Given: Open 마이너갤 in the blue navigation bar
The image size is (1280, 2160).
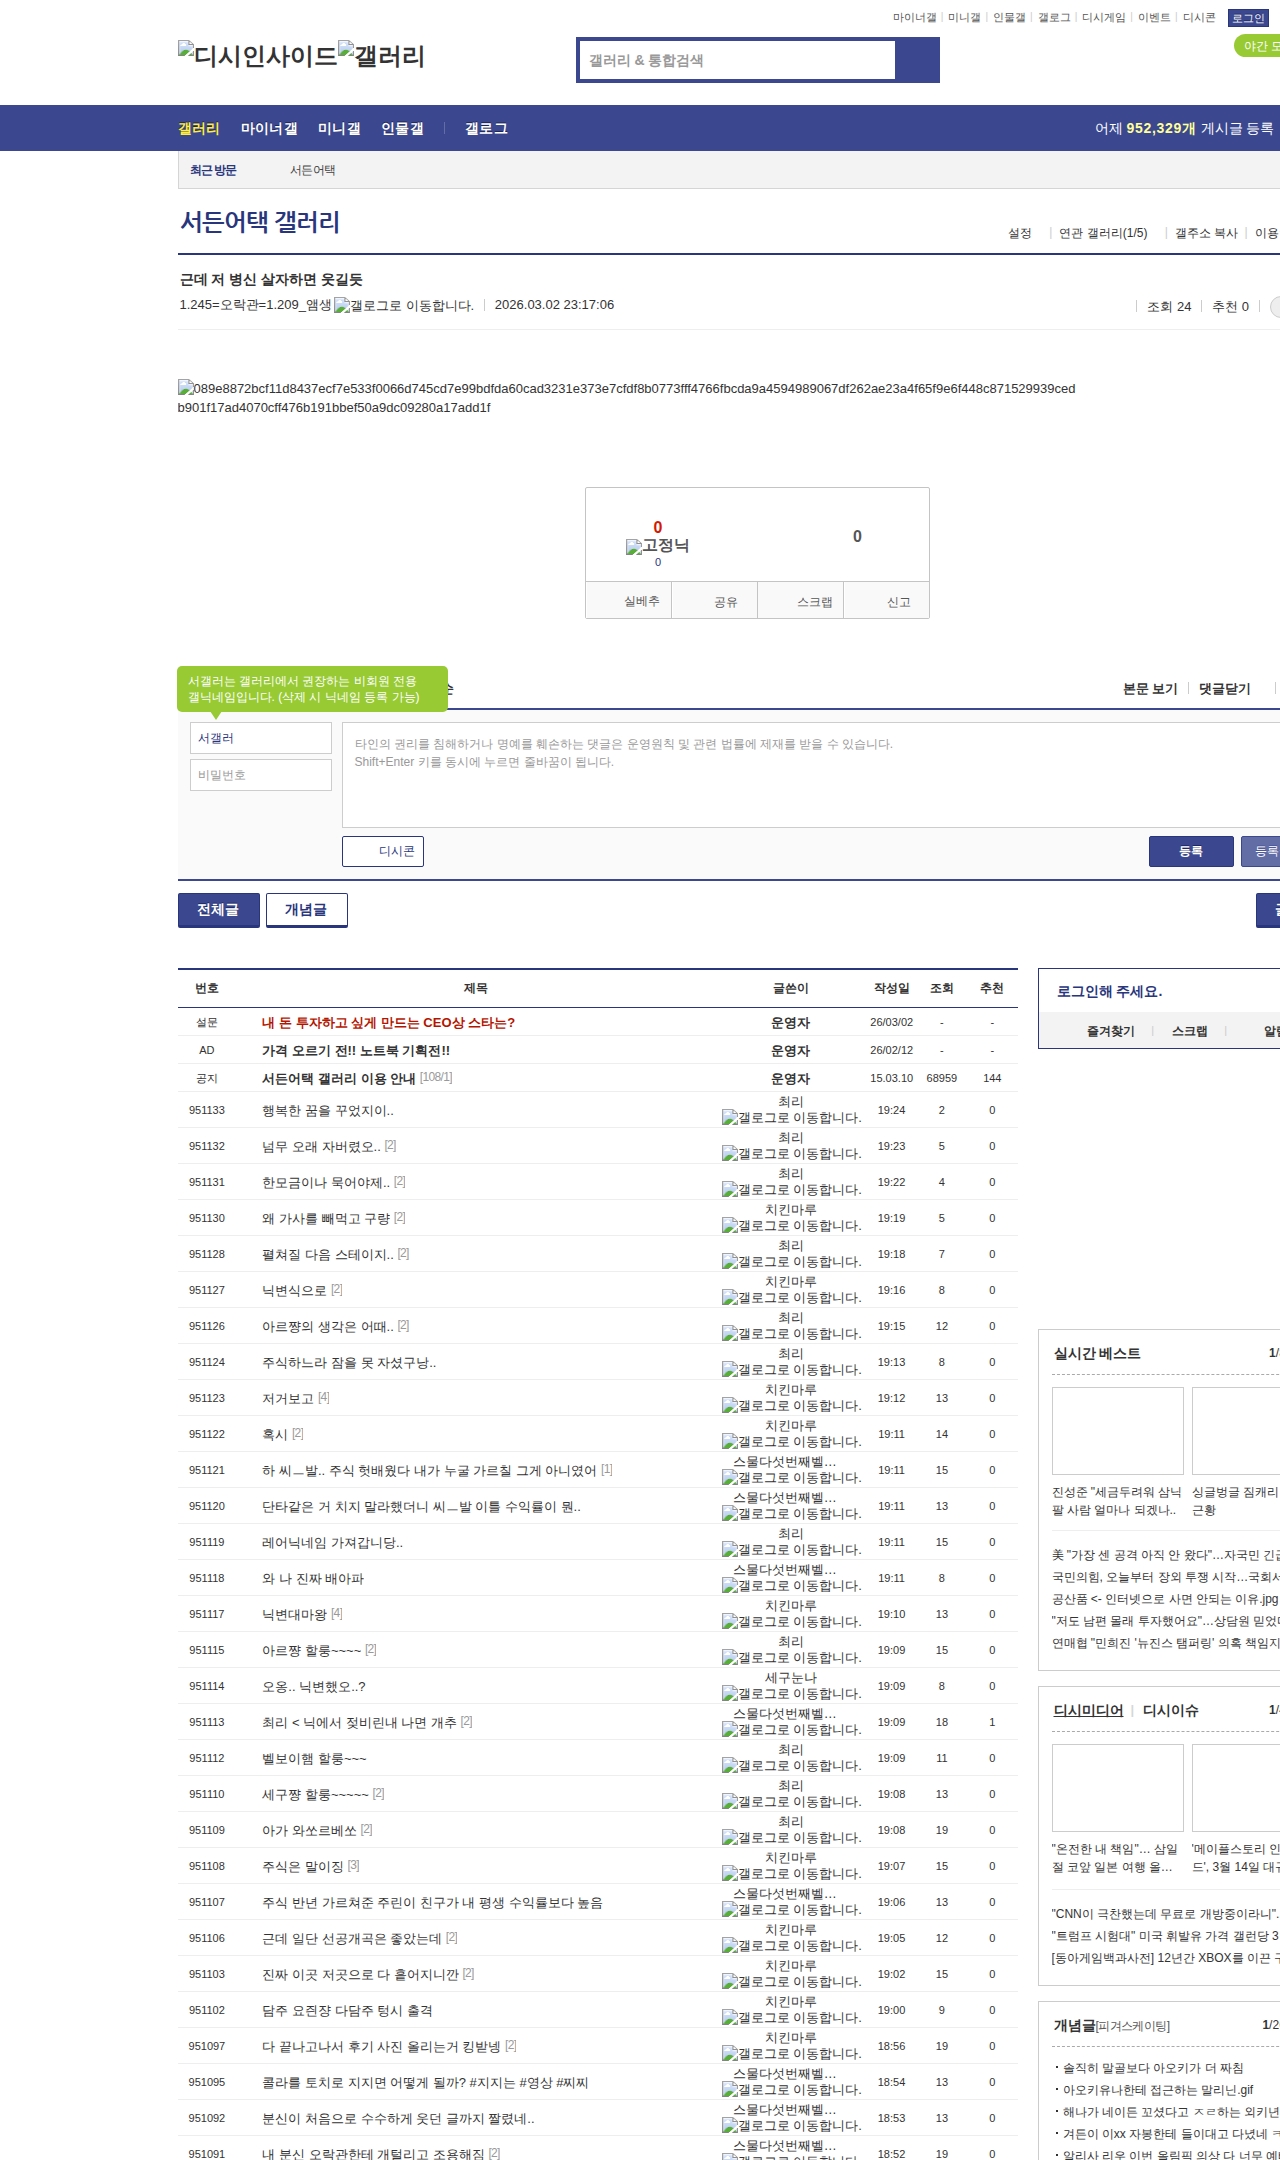Looking at the screenshot, I should [269, 129].
